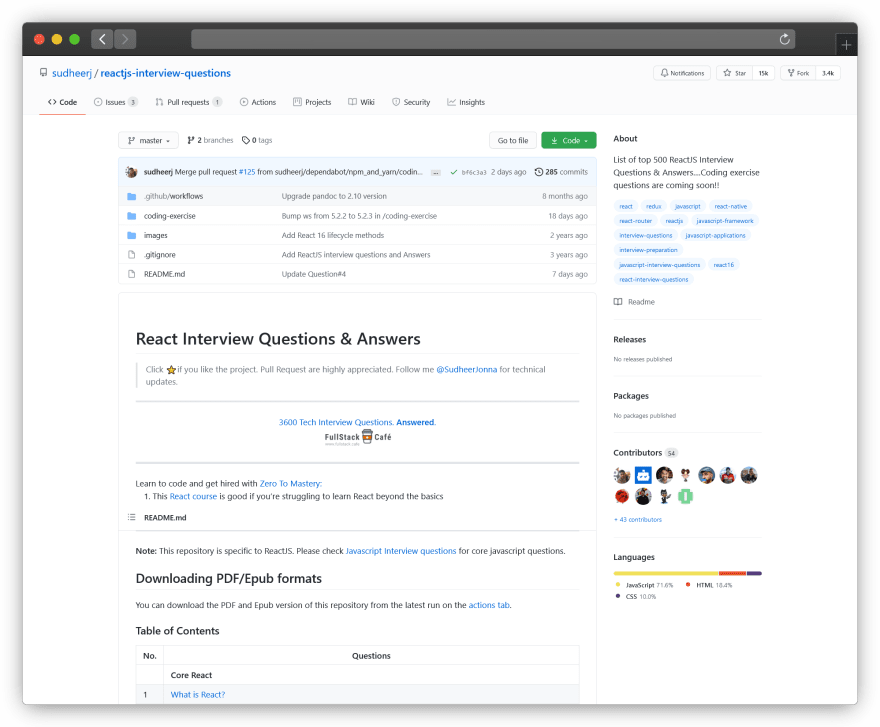Open Javascript Interview questions link
880x727 pixels.
tap(401, 551)
